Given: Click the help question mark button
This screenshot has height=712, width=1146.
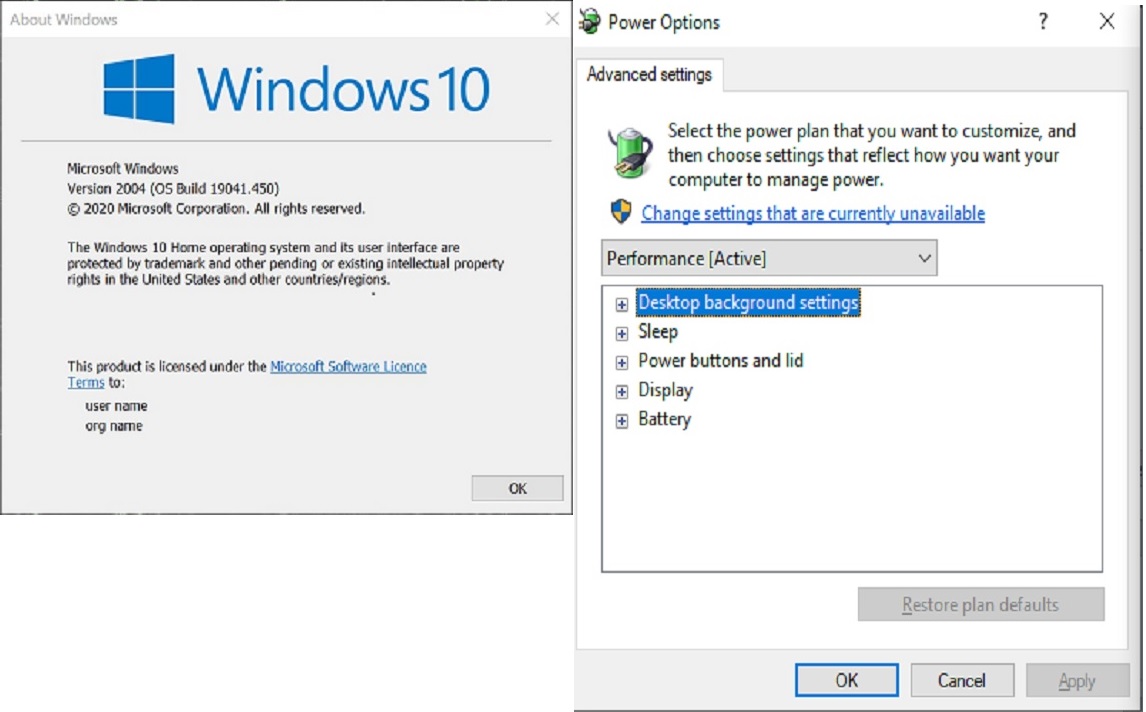Looking at the screenshot, I should tap(1043, 21).
